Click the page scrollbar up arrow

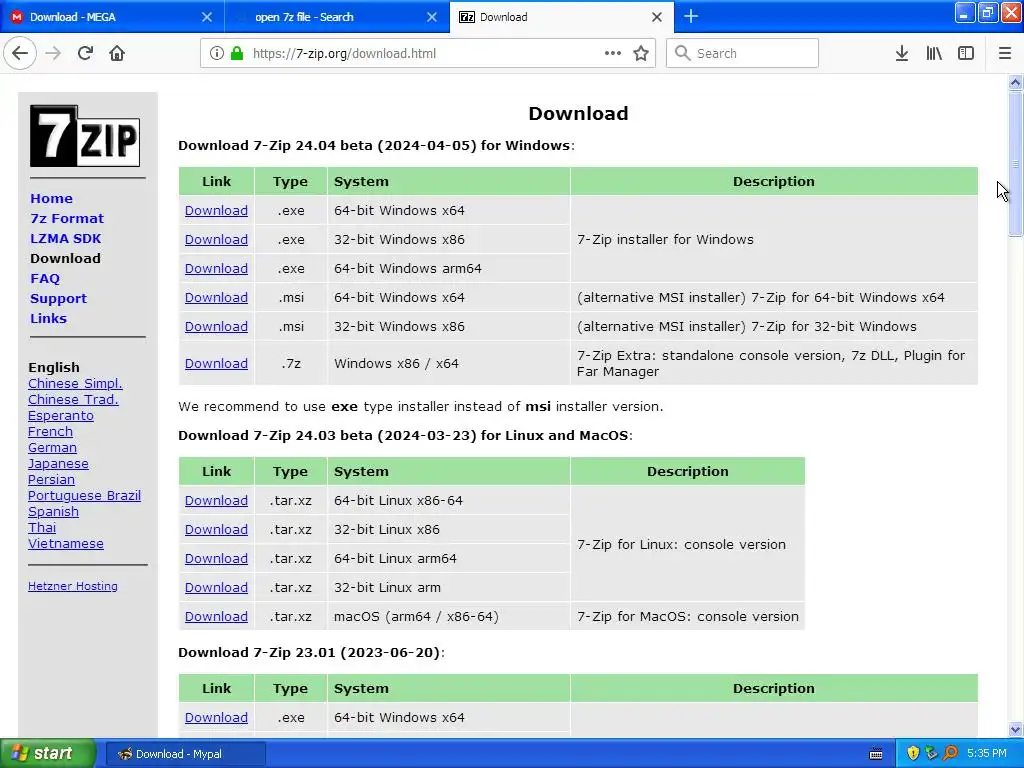pos(1016,82)
